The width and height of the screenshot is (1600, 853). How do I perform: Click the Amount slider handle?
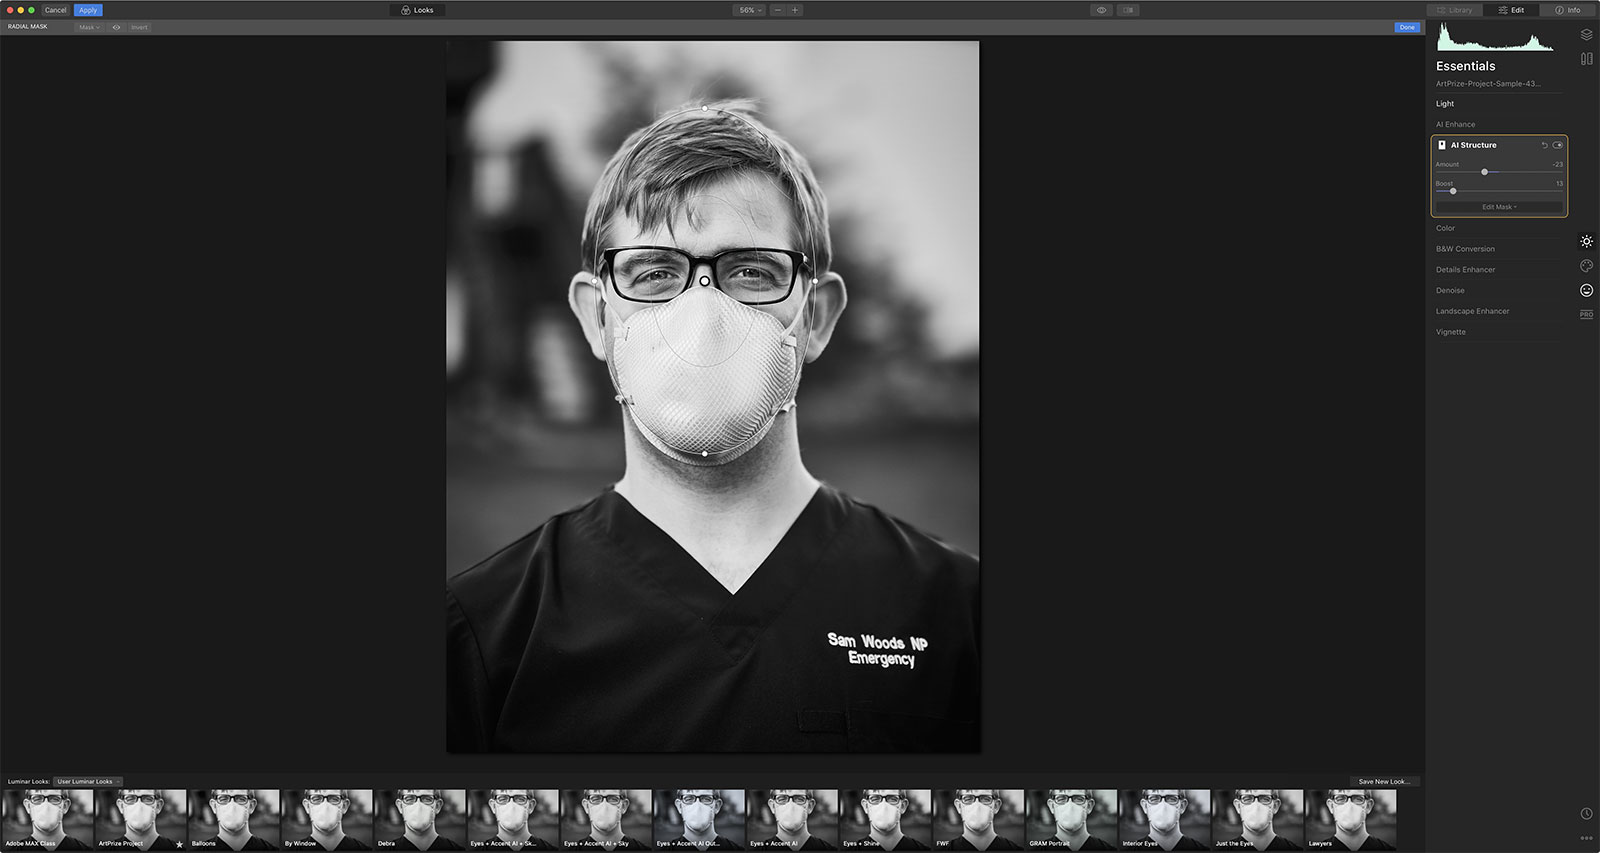coord(1484,172)
